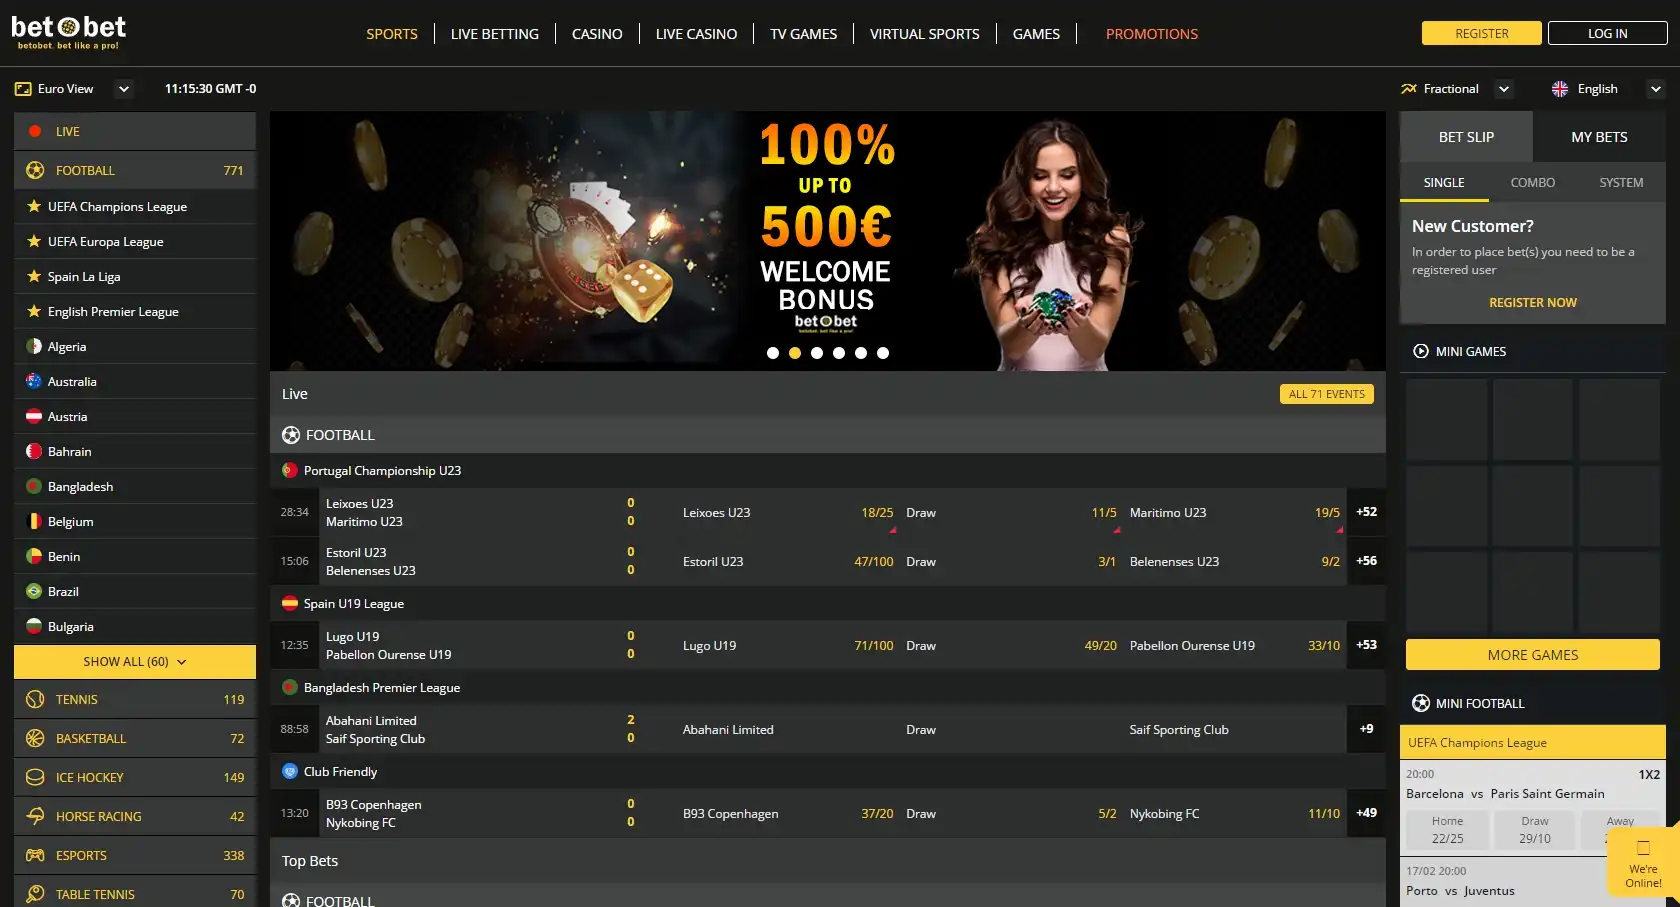This screenshot has width=1680, height=907.
Task: Expand the English language selector
Action: tap(1655, 89)
